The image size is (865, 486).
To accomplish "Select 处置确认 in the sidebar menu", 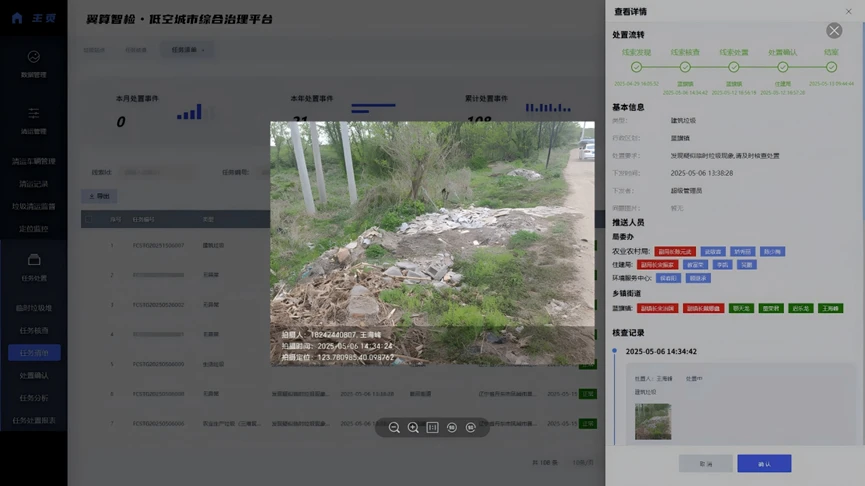I will (34, 375).
